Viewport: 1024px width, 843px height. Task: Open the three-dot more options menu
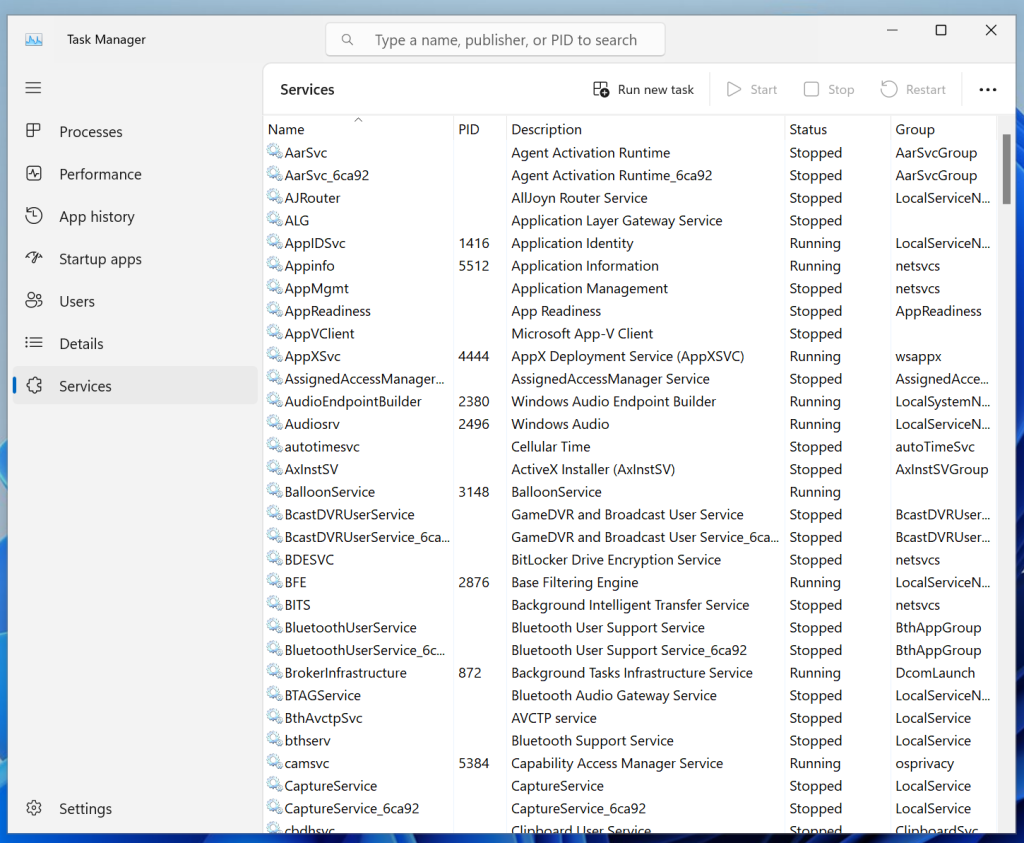987,89
